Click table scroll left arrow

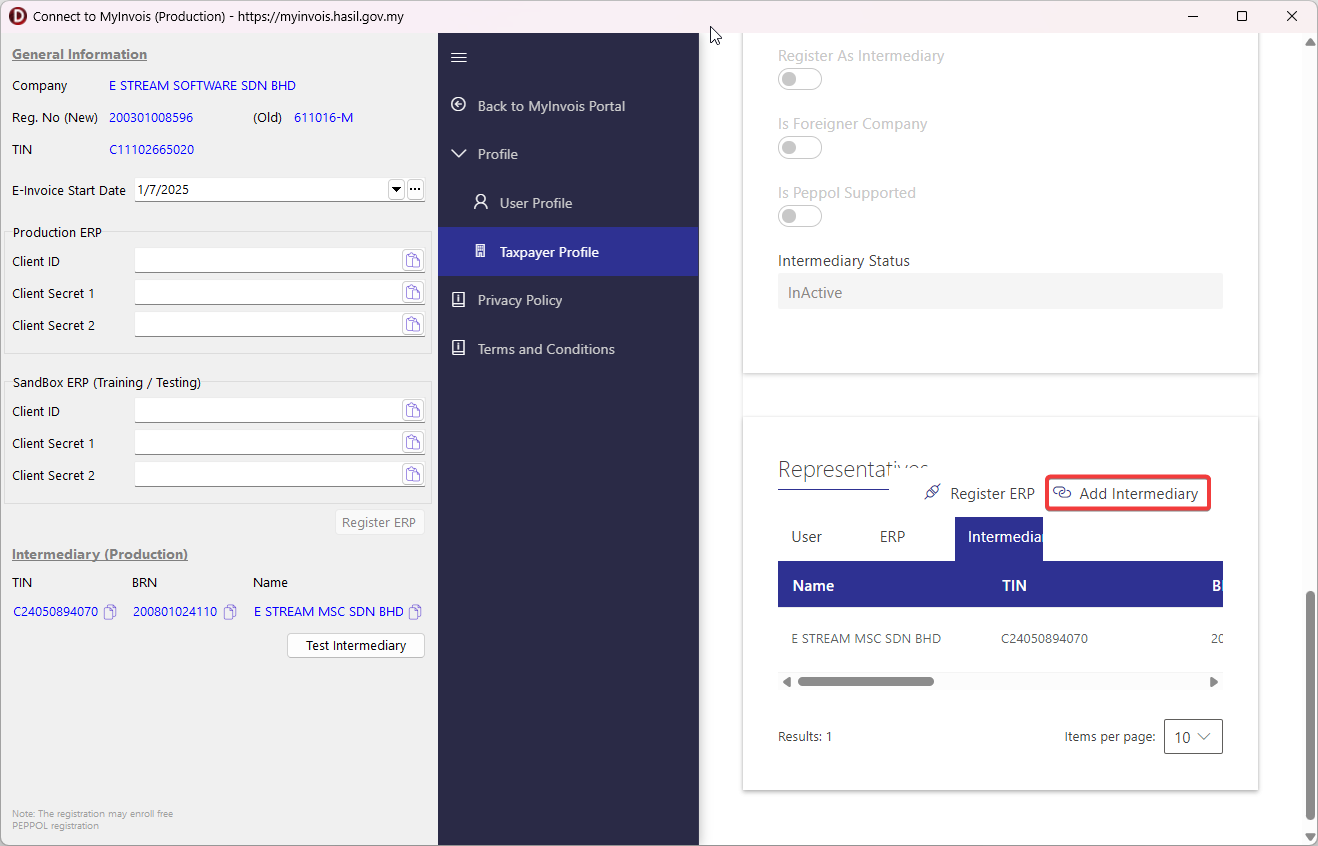point(787,682)
